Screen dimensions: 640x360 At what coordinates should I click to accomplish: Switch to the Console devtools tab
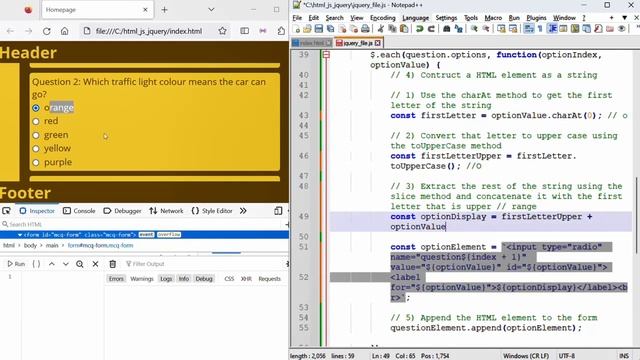click(x=79, y=211)
